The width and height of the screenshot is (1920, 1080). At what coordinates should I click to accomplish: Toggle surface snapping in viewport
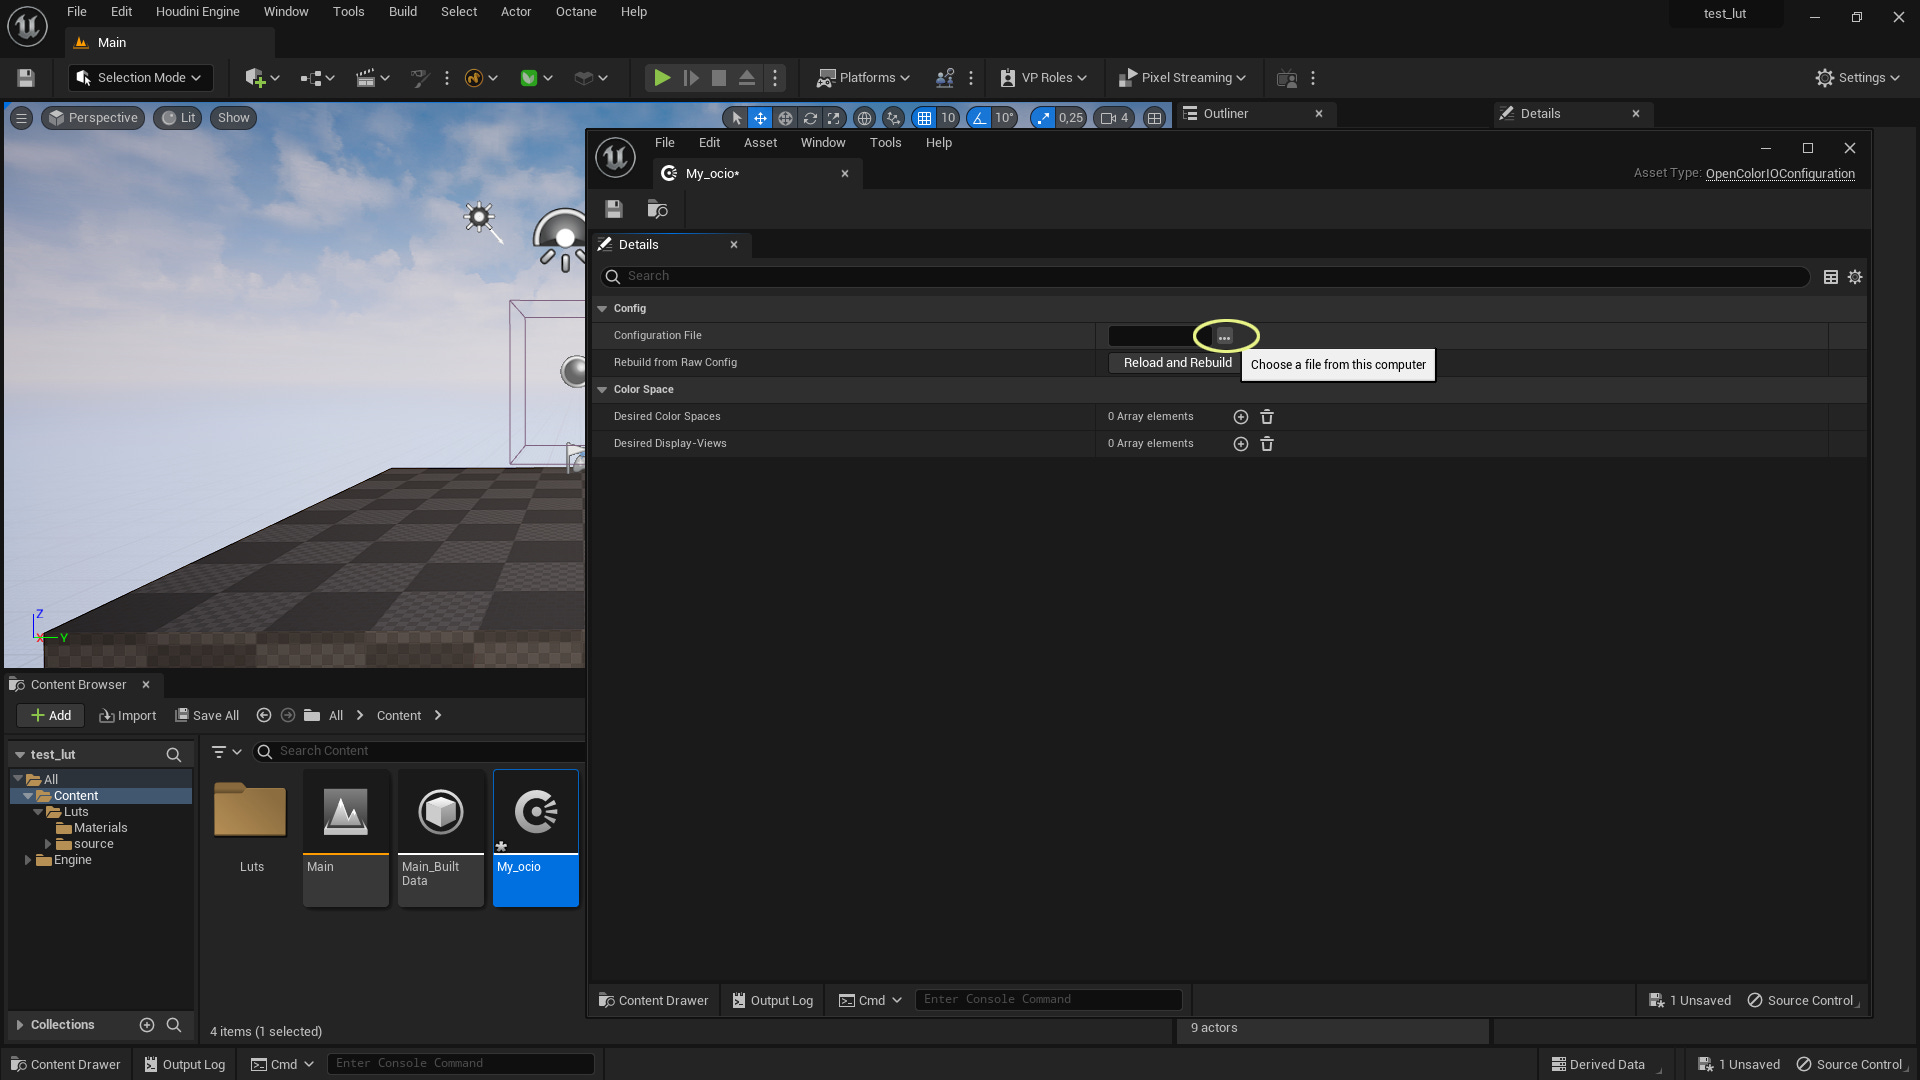tap(893, 118)
